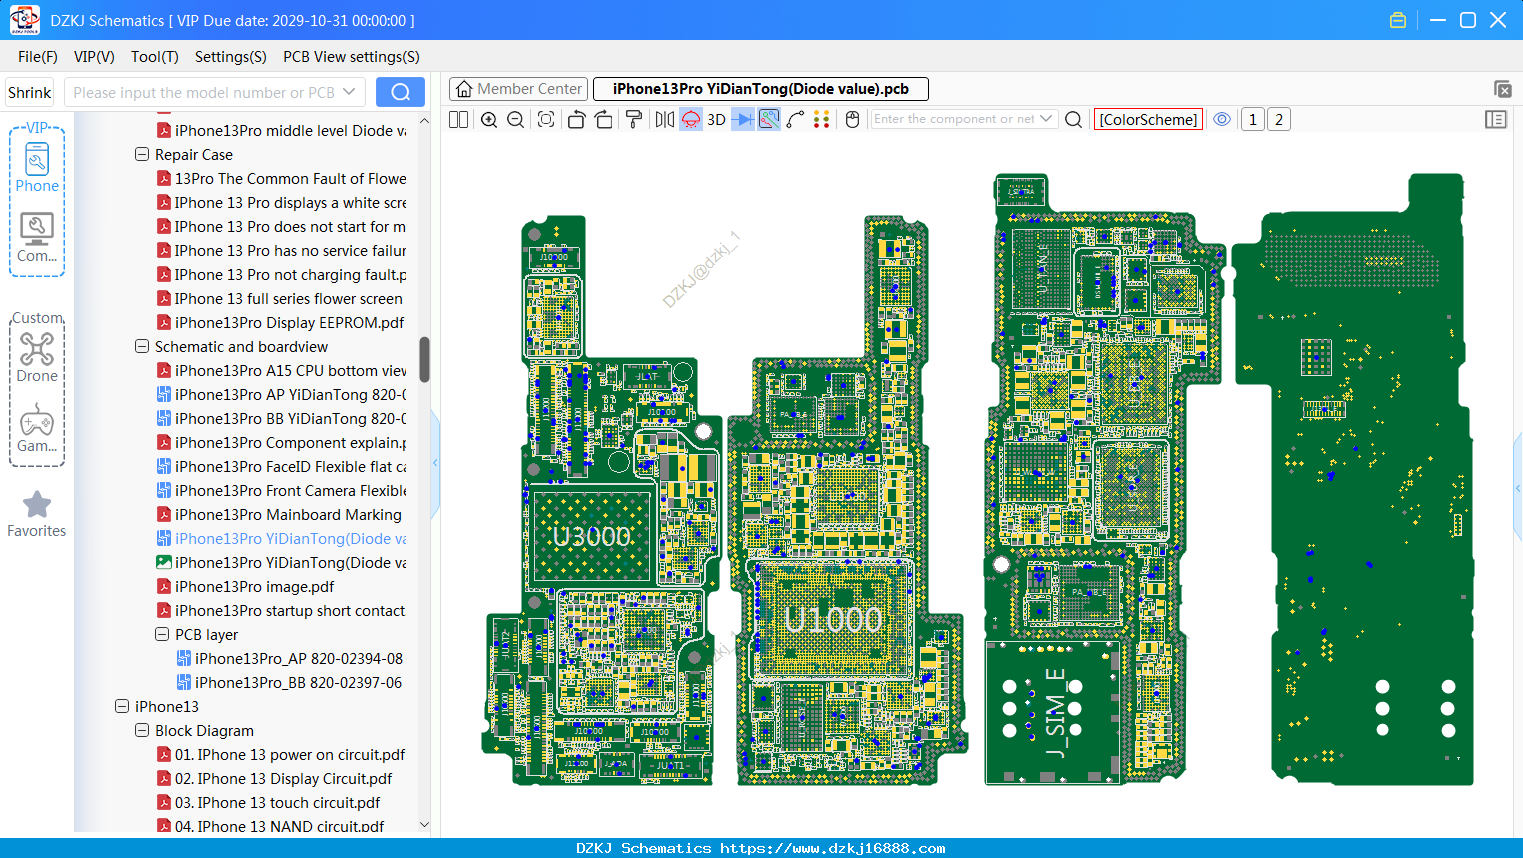Select the Phone category icon
Image resolution: width=1523 pixels, height=858 pixels.
(37, 167)
